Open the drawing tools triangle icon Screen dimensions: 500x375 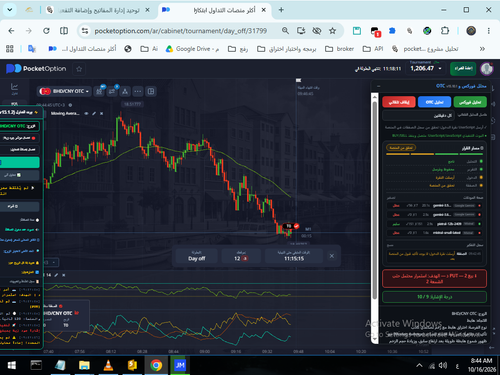[125, 91]
